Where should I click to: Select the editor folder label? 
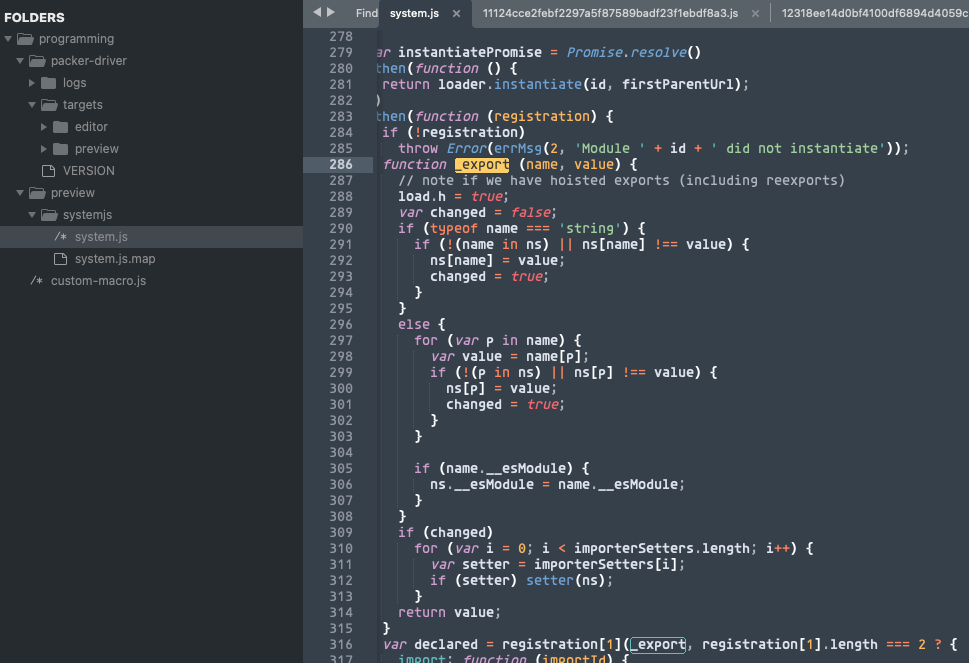(91, 127)
